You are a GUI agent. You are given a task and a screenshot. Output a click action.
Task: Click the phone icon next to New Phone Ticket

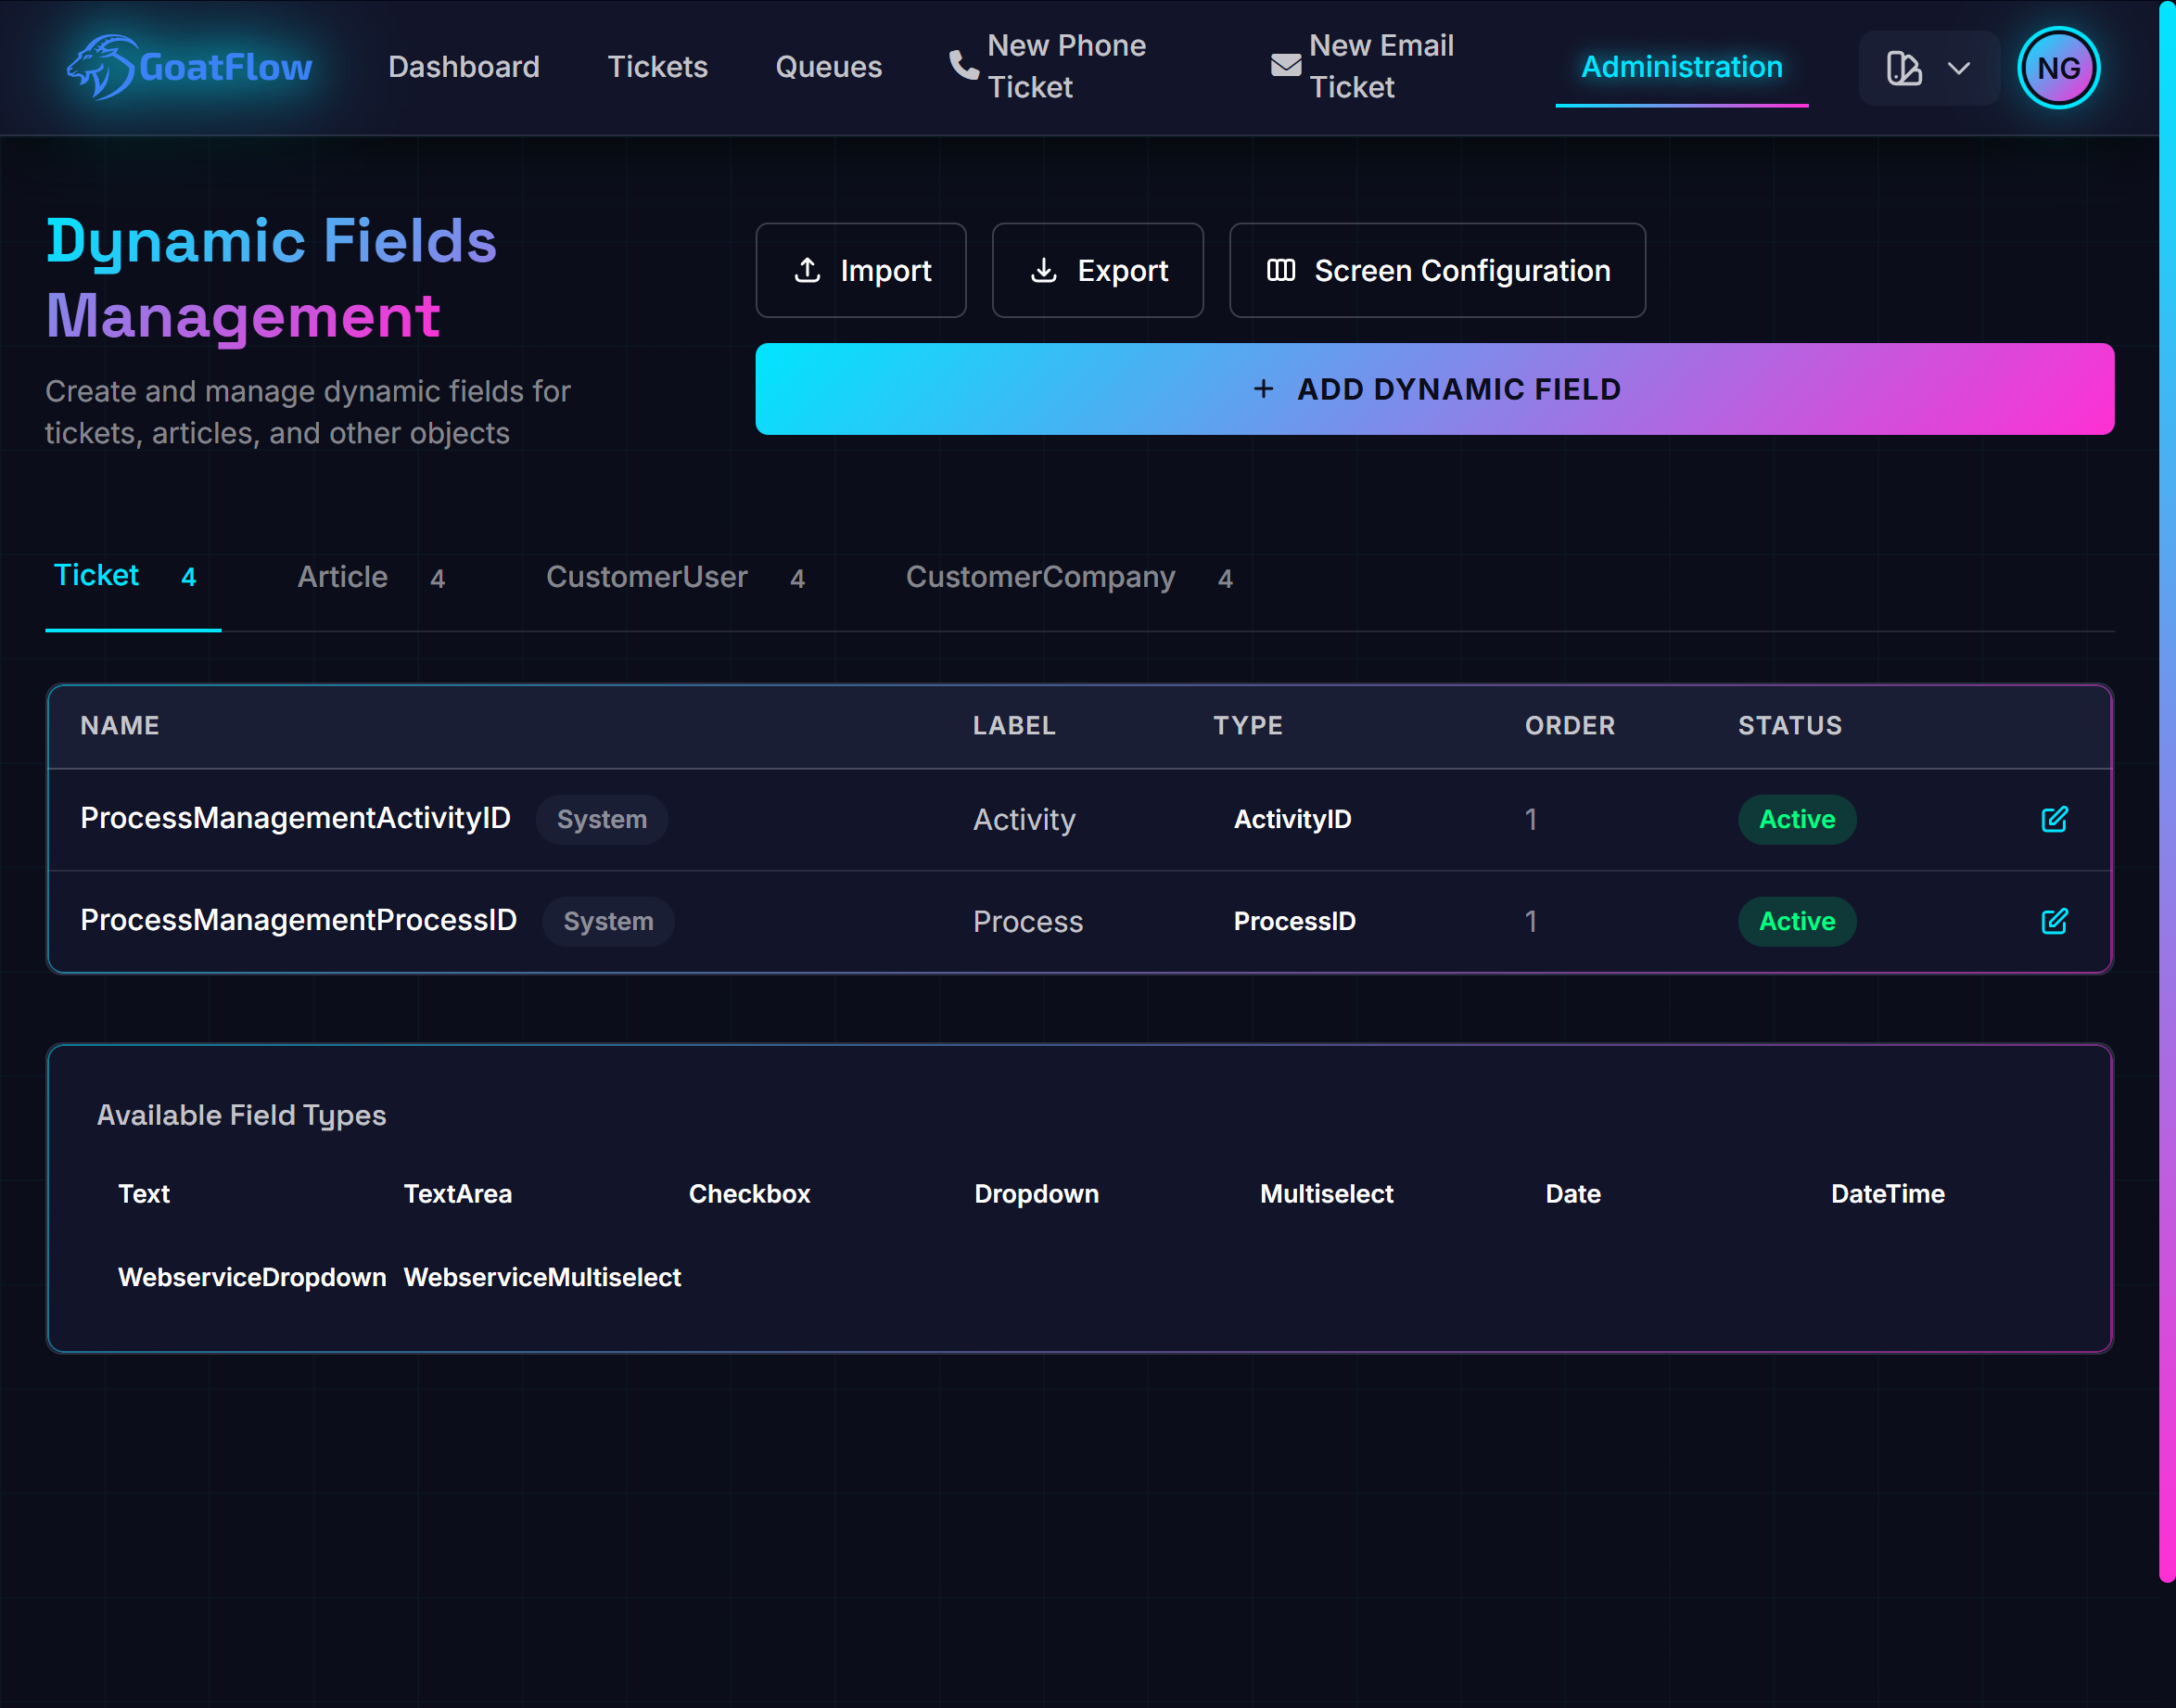click(962, 65)
